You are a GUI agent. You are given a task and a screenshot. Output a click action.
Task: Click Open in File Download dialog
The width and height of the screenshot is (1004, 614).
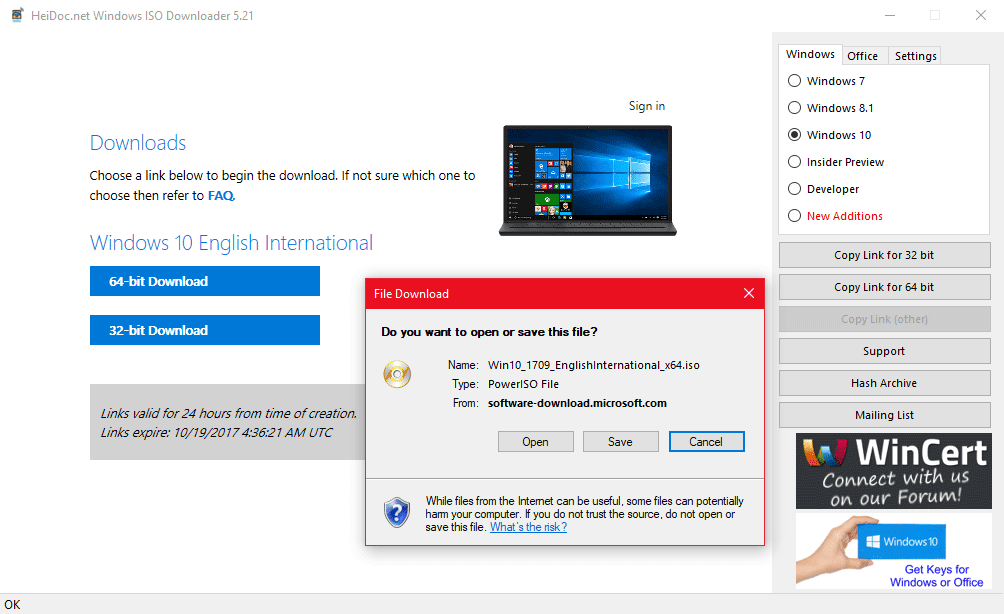[535, 442]
